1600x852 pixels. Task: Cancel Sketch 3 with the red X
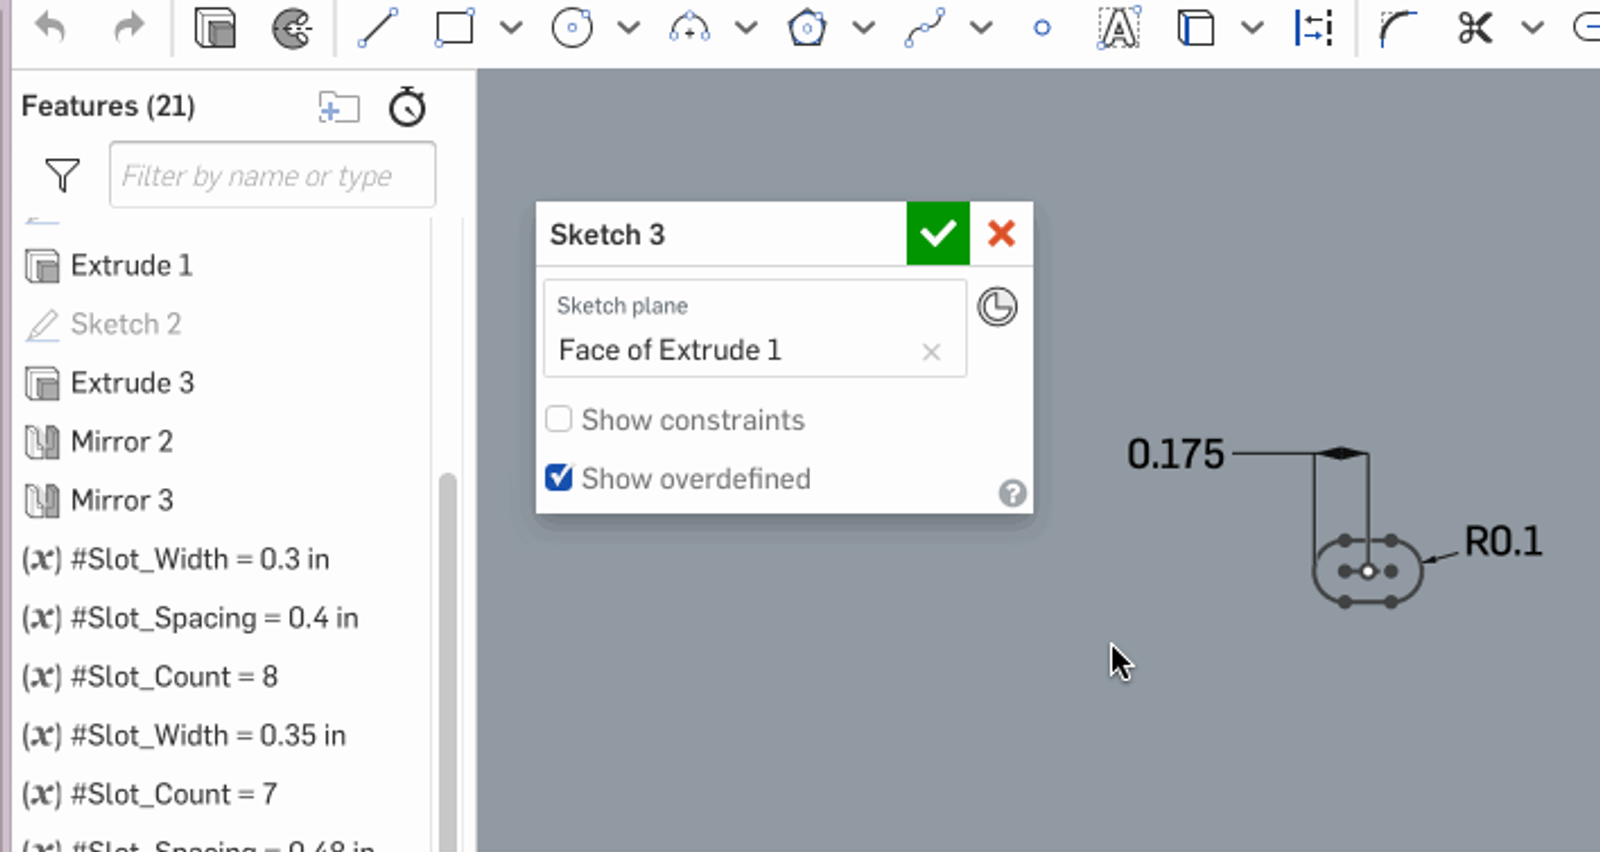[x=1001, y=234]
